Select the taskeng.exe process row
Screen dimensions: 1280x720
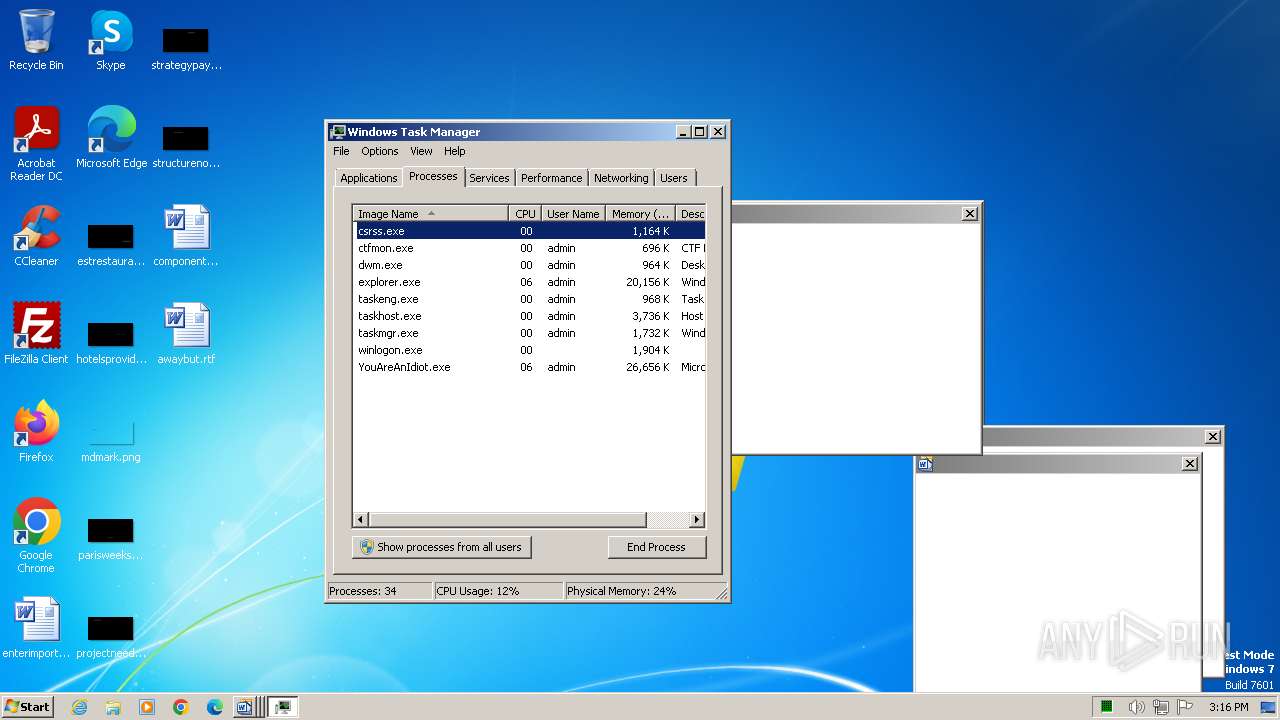pyautogui.click(x=529, y=299)
